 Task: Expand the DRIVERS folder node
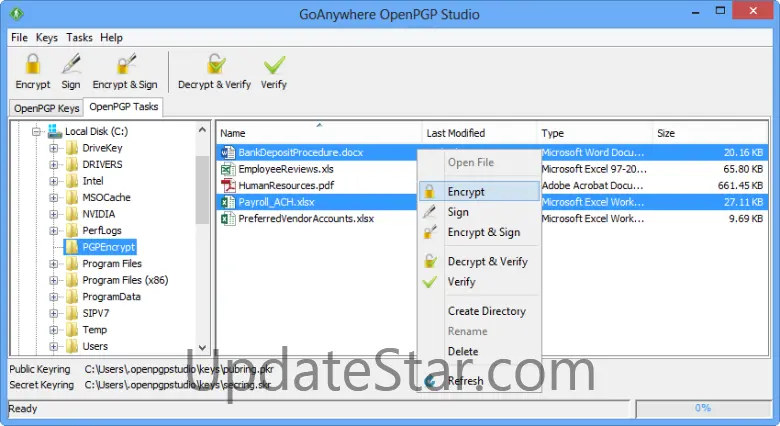[x=54, y=165]
